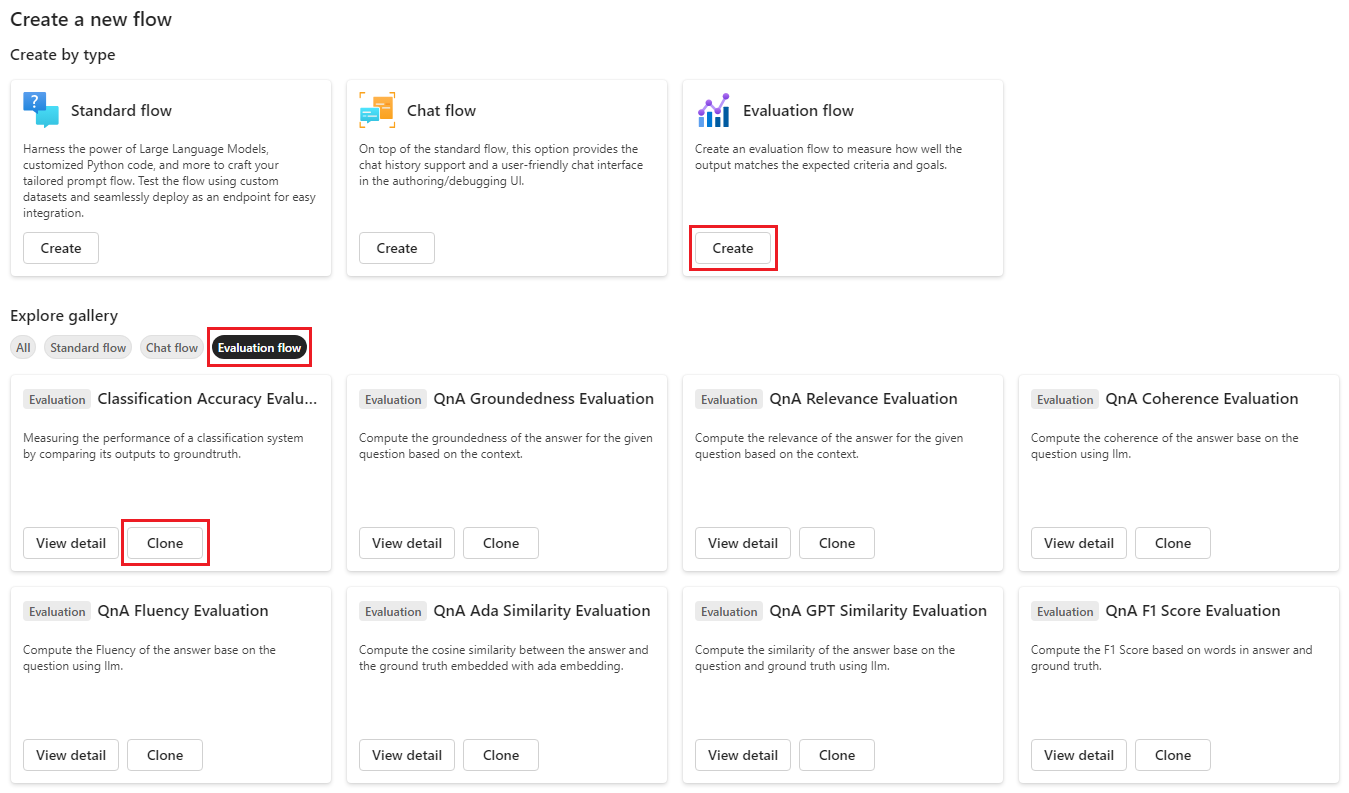Clone QnA Fluency Evaluation flow
Viewport: 1349px width, 793px height.
(165, 755)
